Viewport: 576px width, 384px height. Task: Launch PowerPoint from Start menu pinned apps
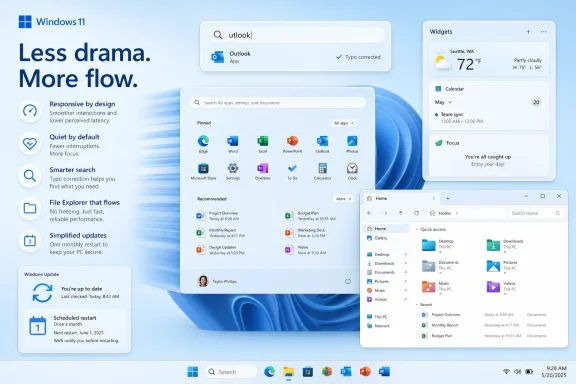292,144
